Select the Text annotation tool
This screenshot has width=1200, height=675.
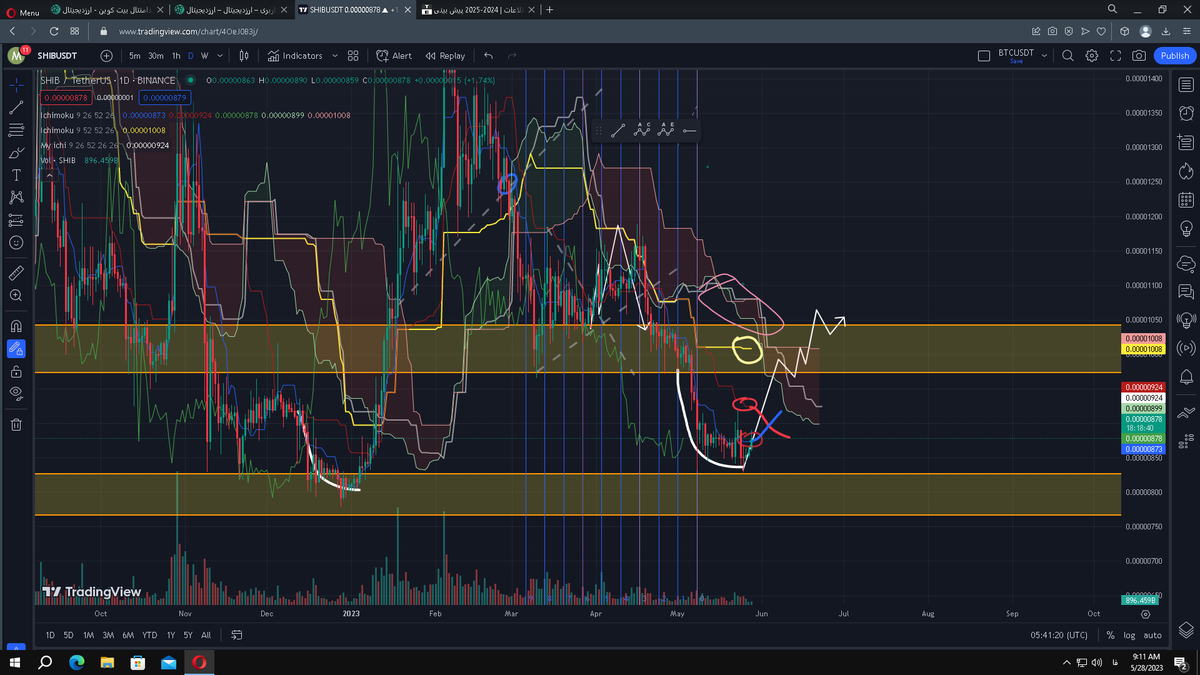tap(16, 176)
